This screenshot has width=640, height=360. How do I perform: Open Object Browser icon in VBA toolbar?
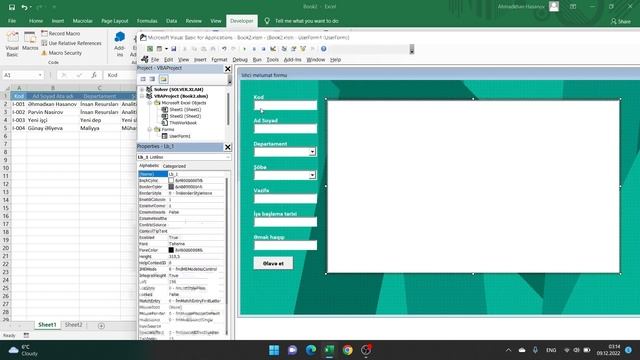pyautogui.click(x=303, y=49)
